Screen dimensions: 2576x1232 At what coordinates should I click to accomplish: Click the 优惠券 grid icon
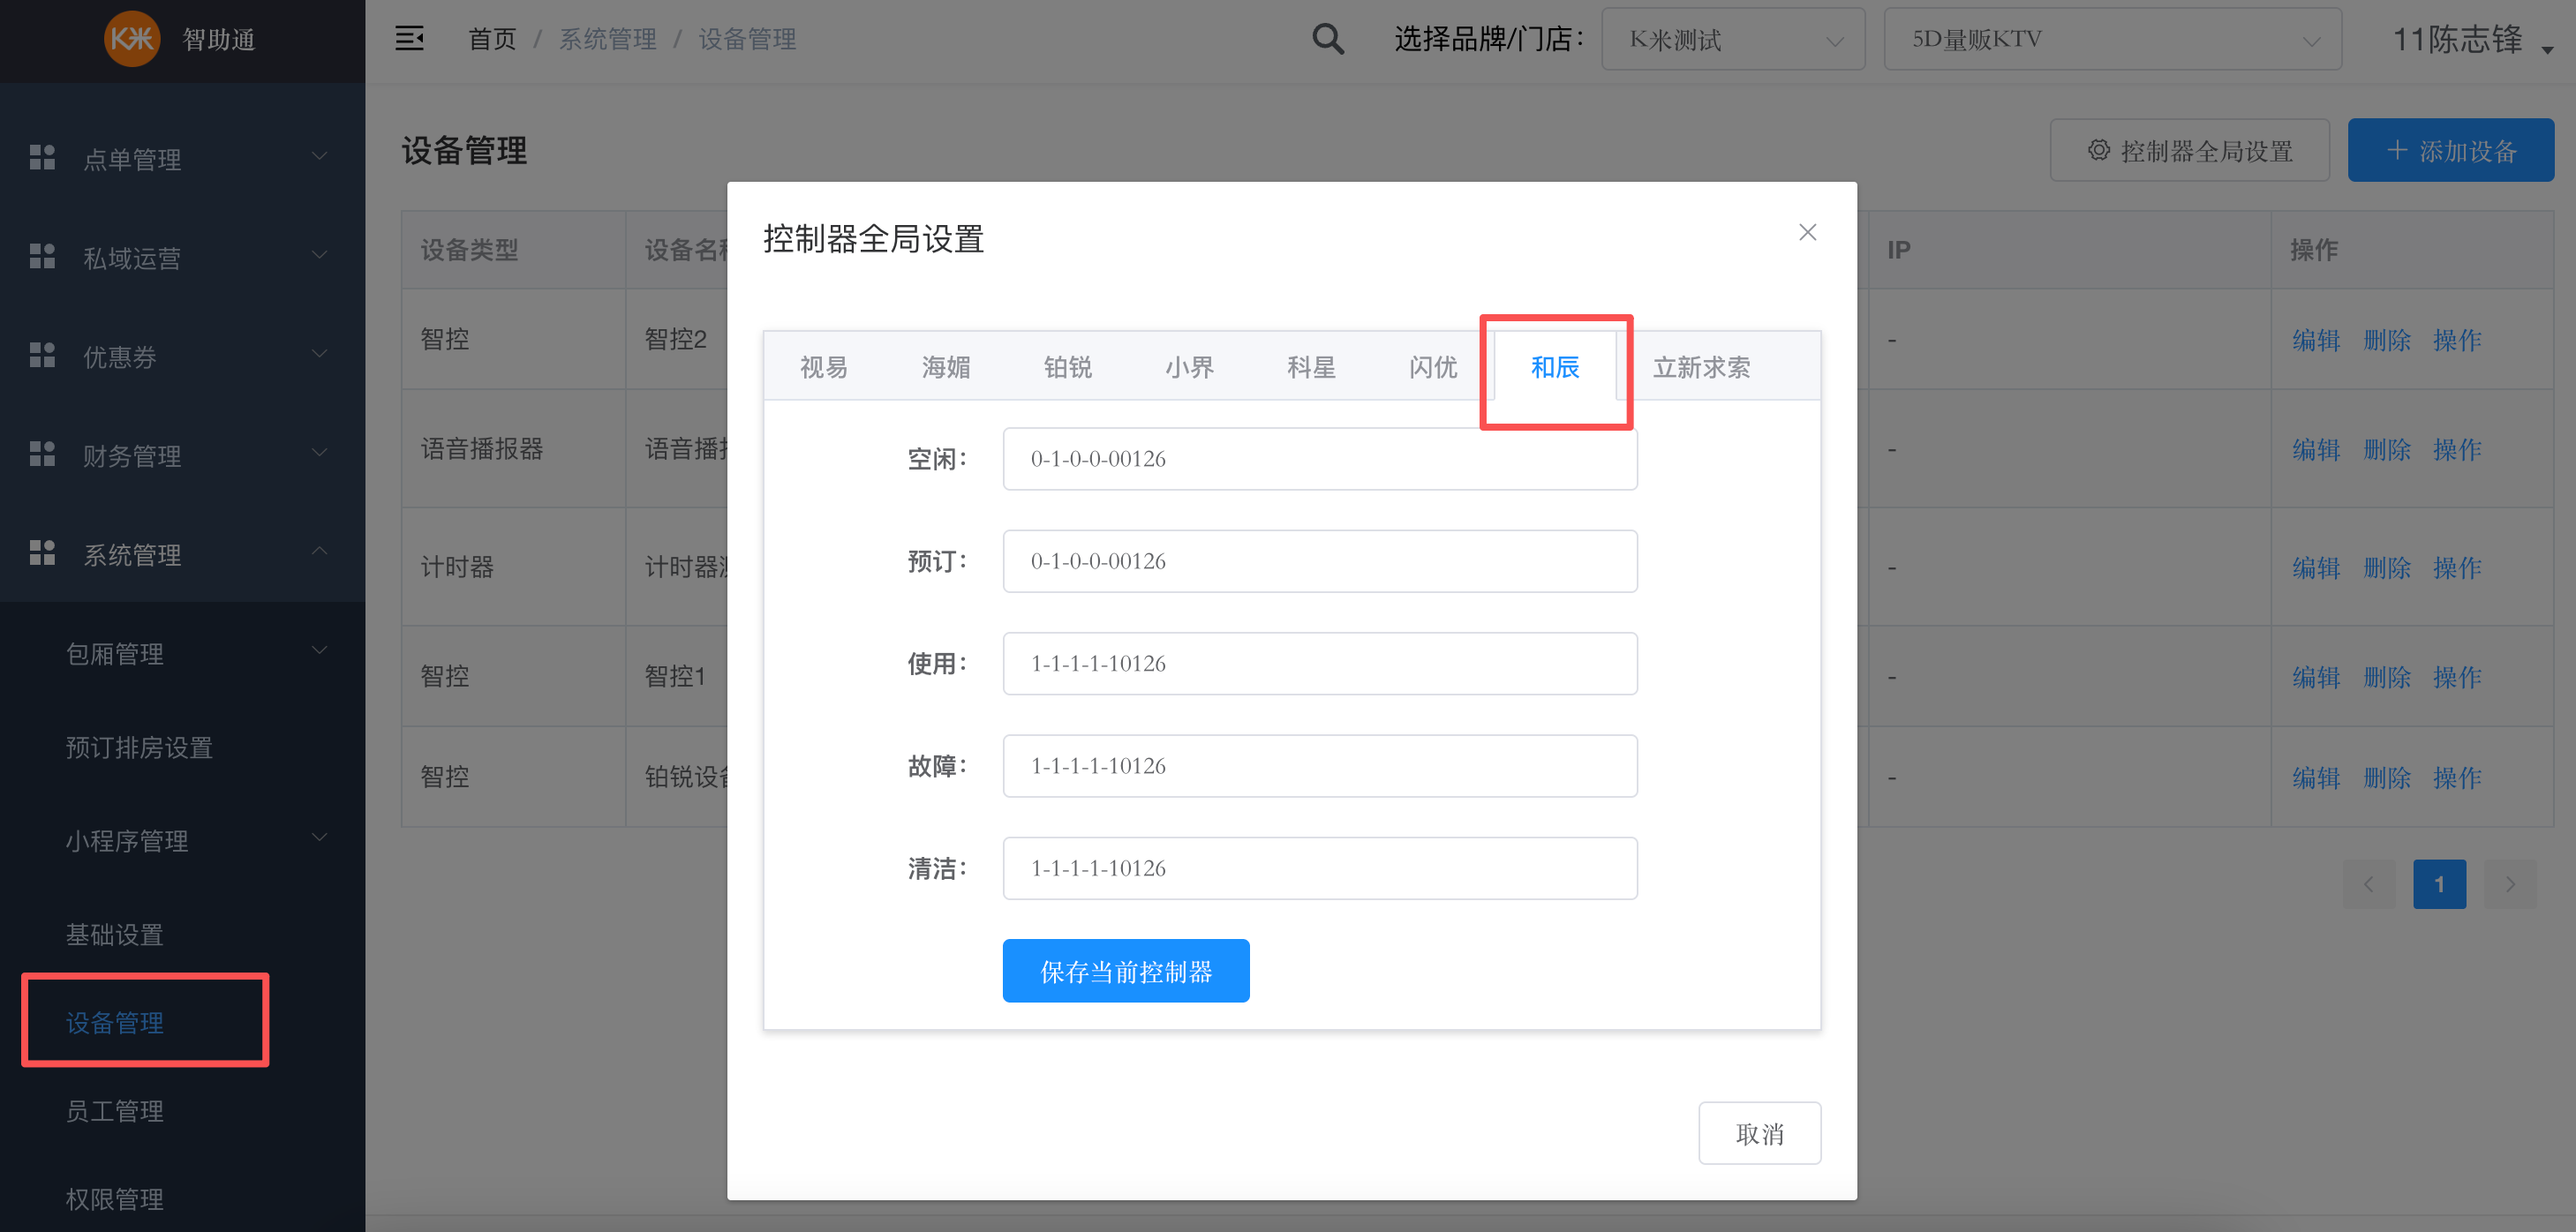click(42, 355)
